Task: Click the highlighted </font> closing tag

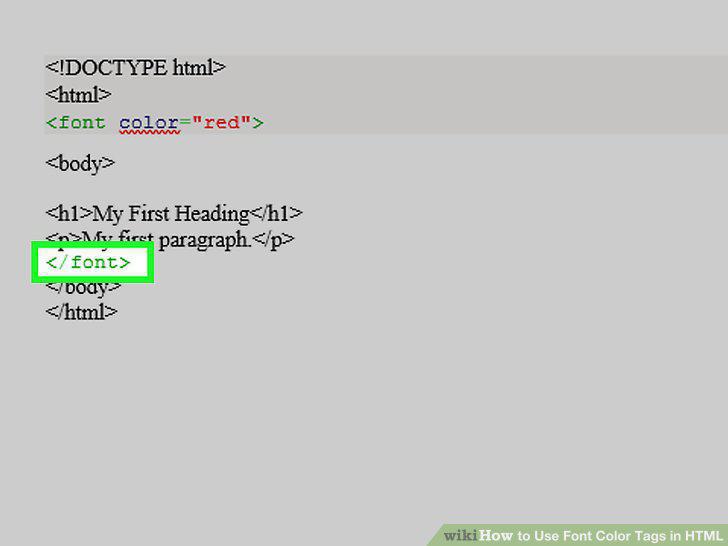Action: click(88, 263)
